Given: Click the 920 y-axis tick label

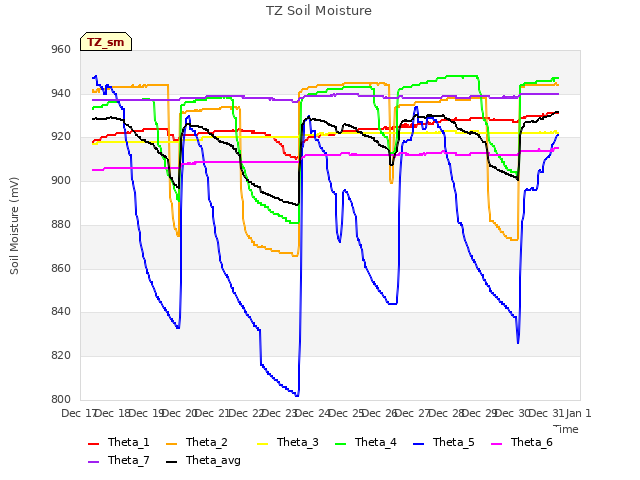Looking at the screenshot, I should pos(61,137).
